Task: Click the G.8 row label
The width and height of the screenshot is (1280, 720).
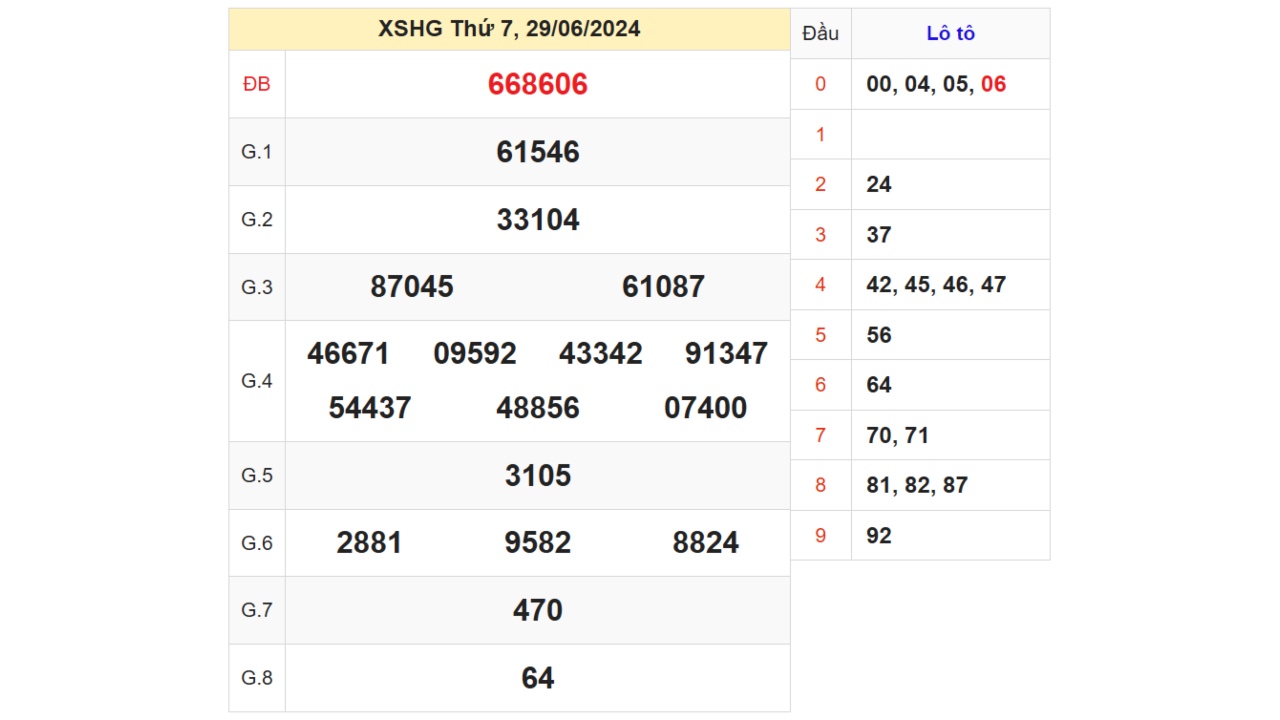Action: point(257,678)
